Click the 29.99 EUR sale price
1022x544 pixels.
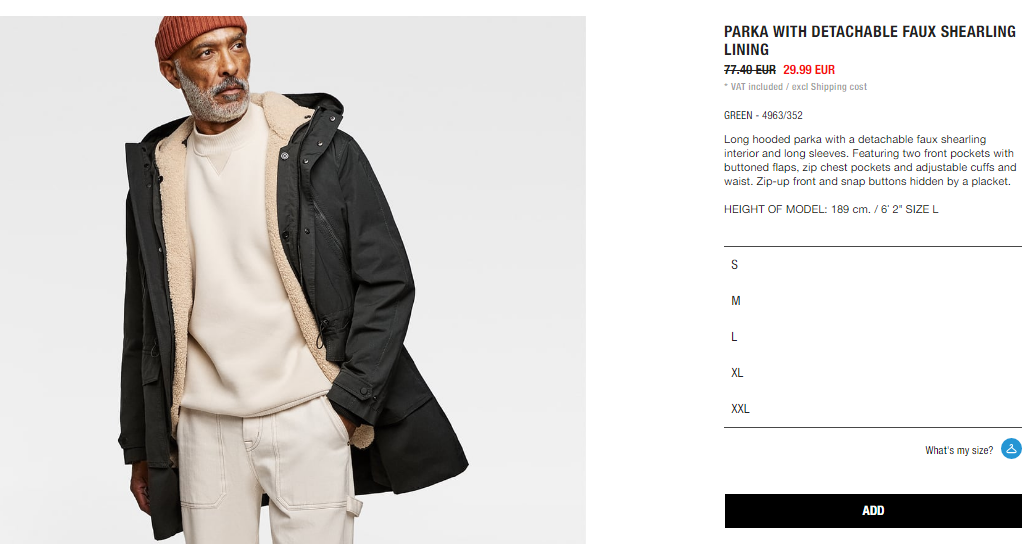point(809,70)
